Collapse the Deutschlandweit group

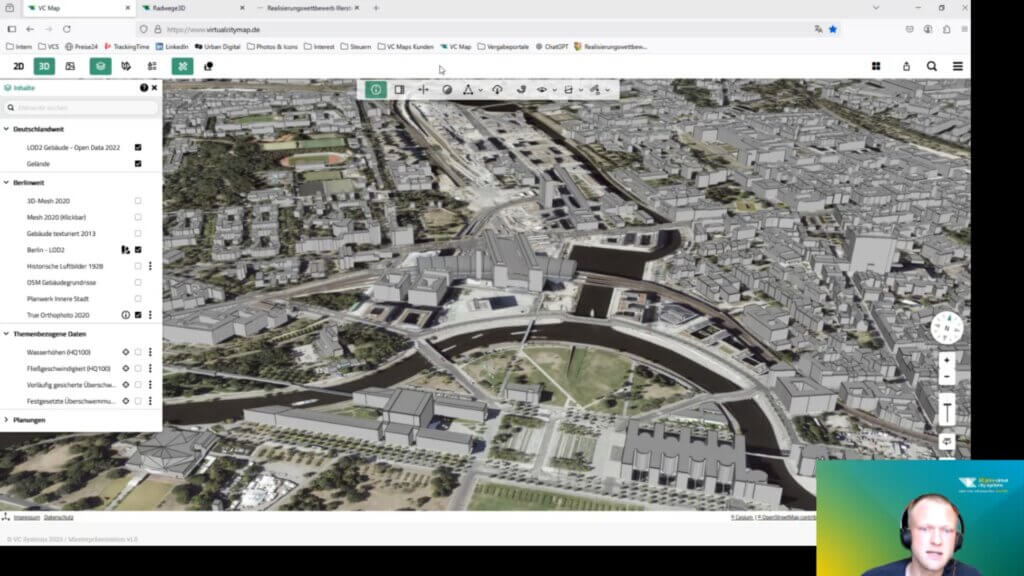click(7, 129)
